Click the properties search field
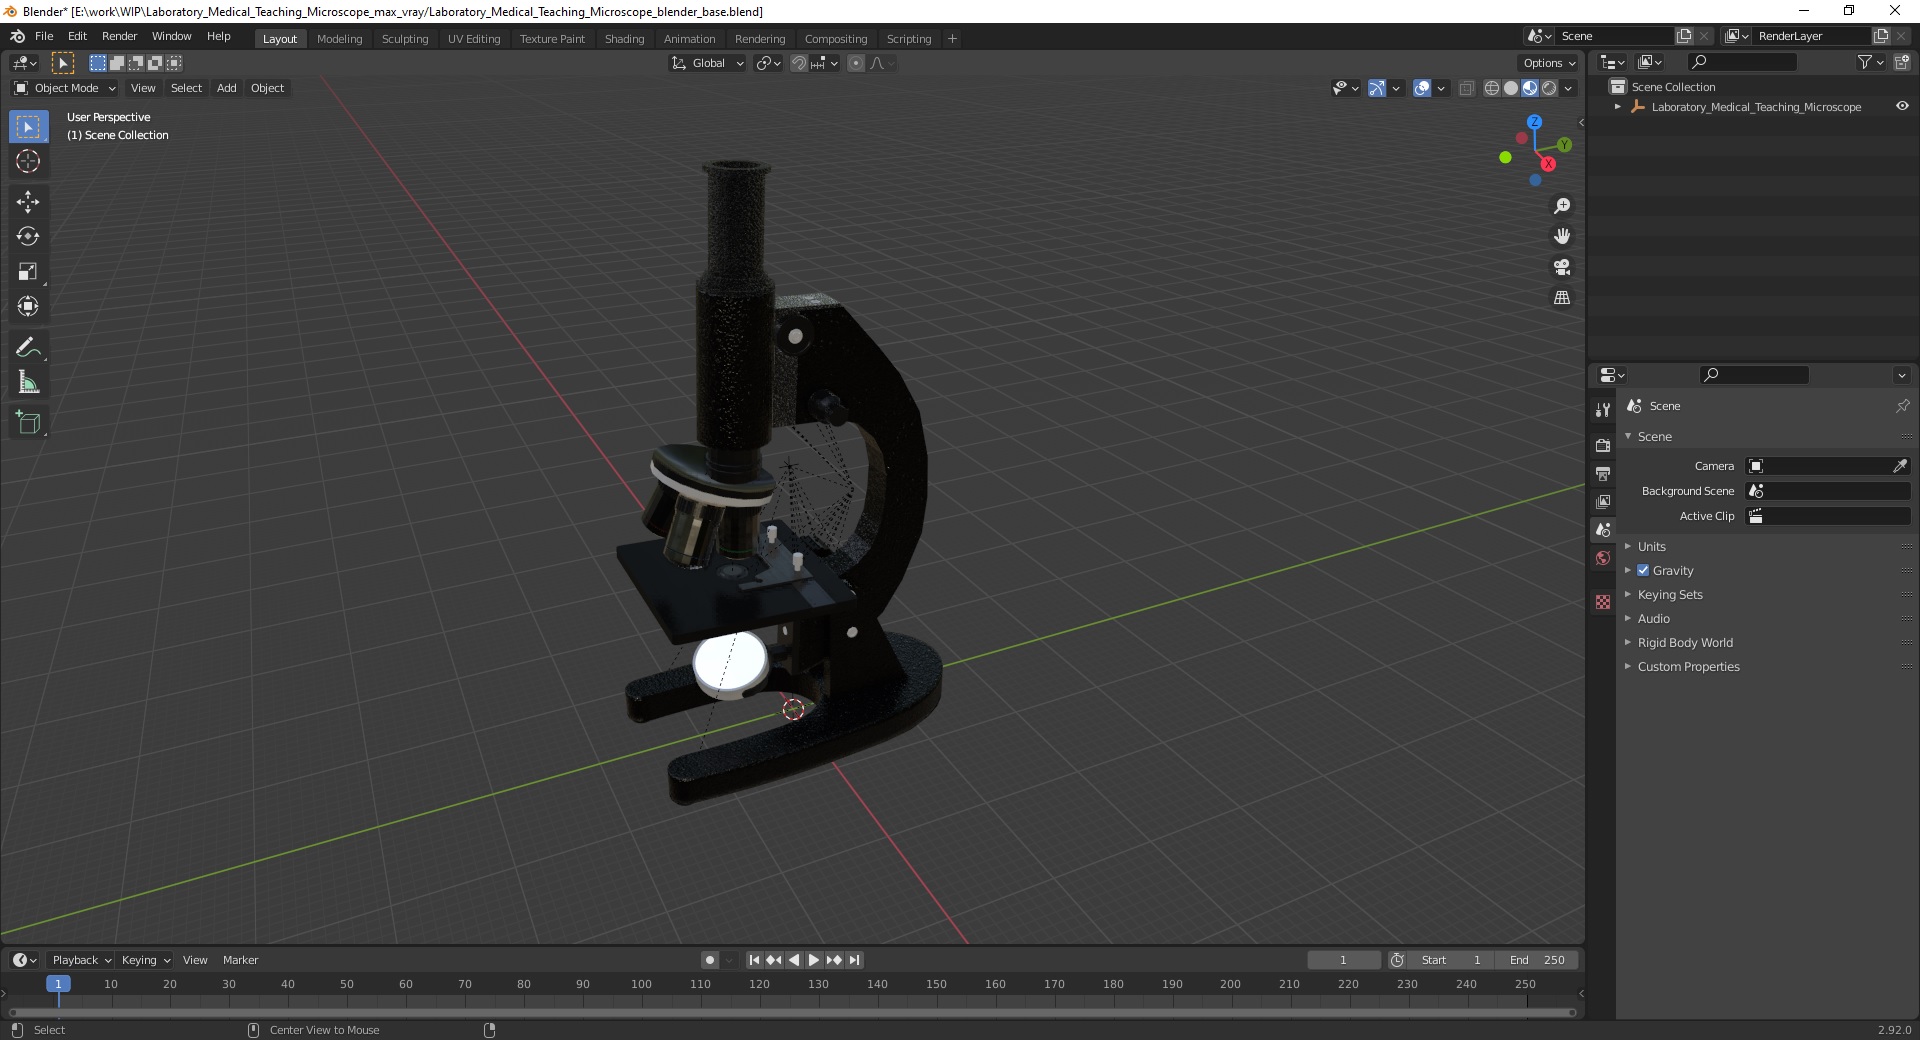The height and width of the screenshot is (1040, 1920). [x=1755, y=375]
